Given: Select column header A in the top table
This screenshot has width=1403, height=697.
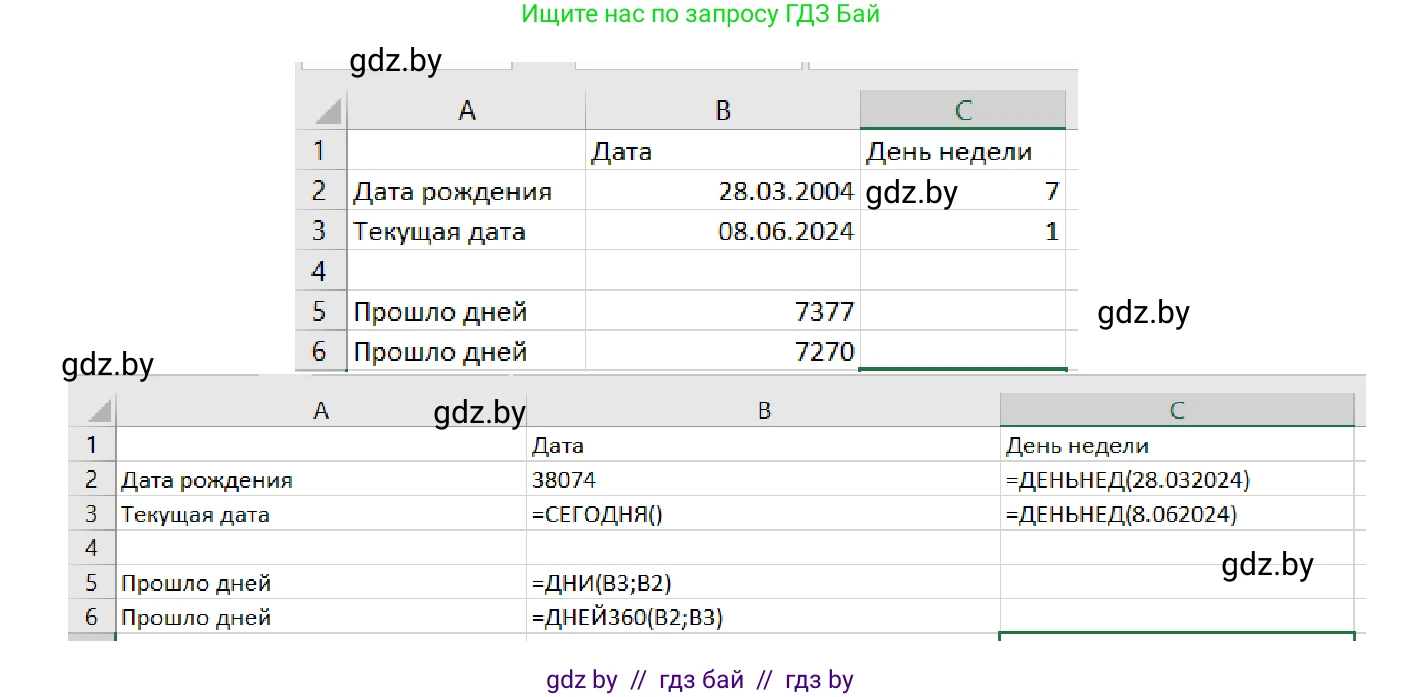Looking at the screenshot, I should click(x=466, y=109).
